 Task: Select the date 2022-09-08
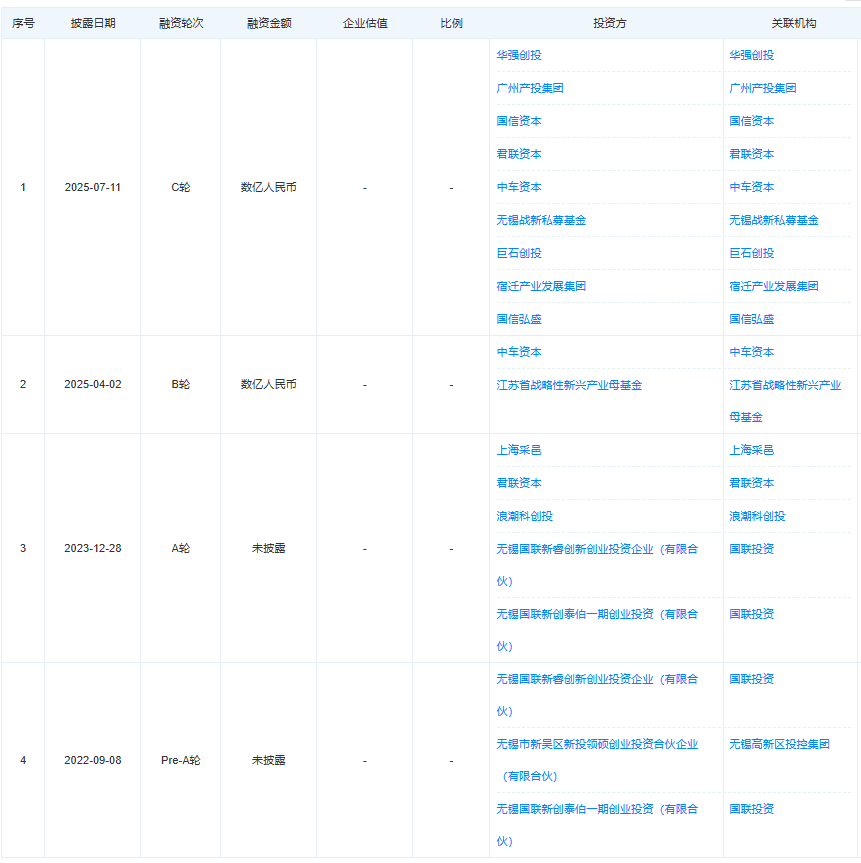tap(92, 760)
